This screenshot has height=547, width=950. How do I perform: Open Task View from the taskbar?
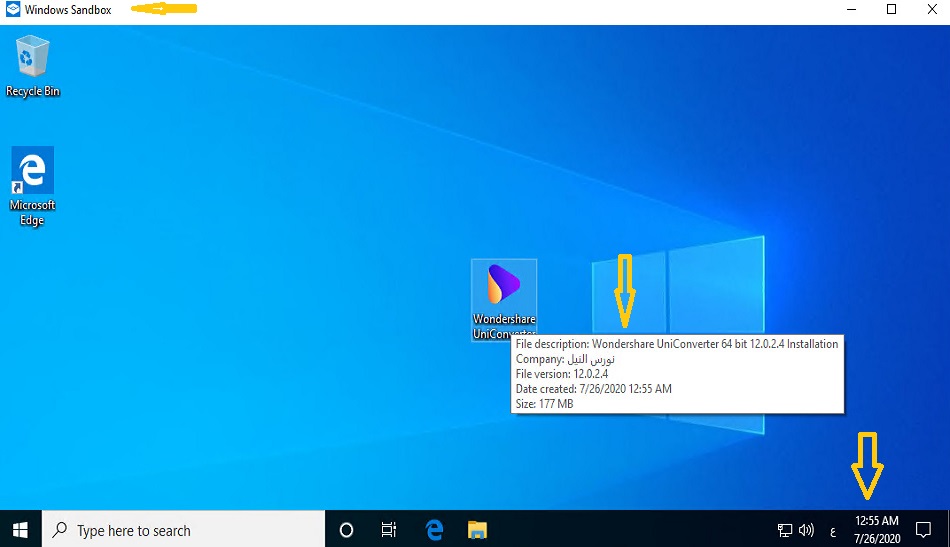click(390, 530)
